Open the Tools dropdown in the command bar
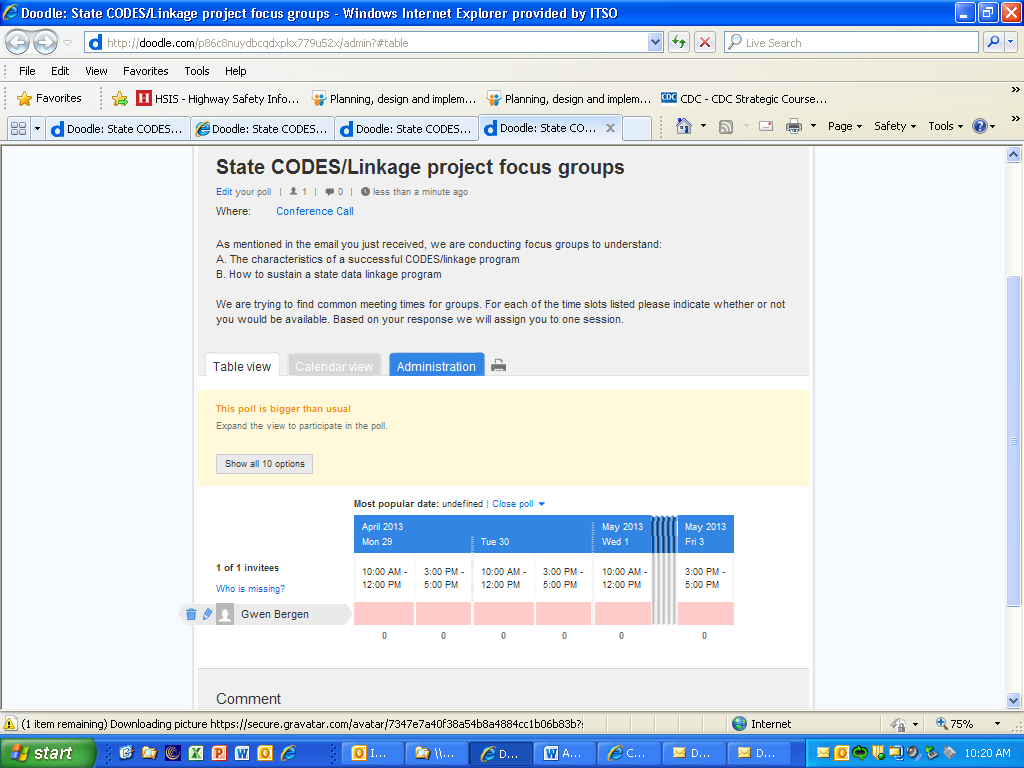The width and height of the screenshot is (1024, 768). [945, 127]
